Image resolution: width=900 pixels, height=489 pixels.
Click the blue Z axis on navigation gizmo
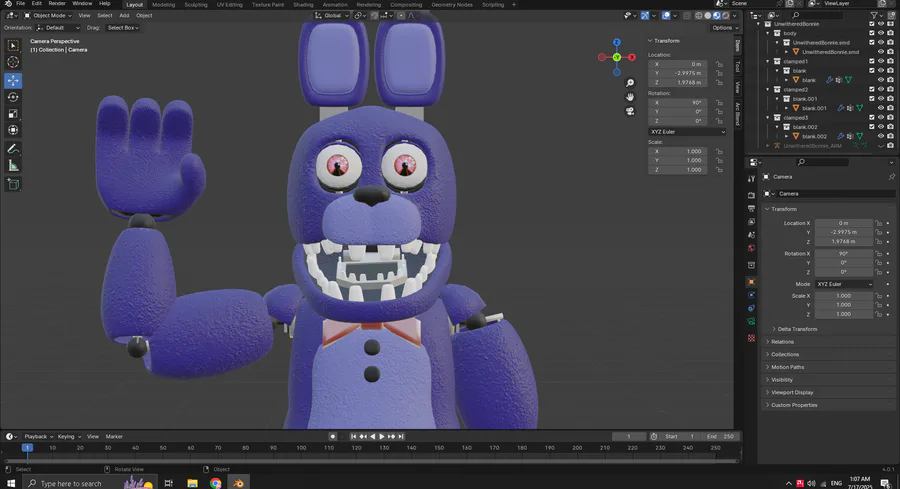point(616,42)
